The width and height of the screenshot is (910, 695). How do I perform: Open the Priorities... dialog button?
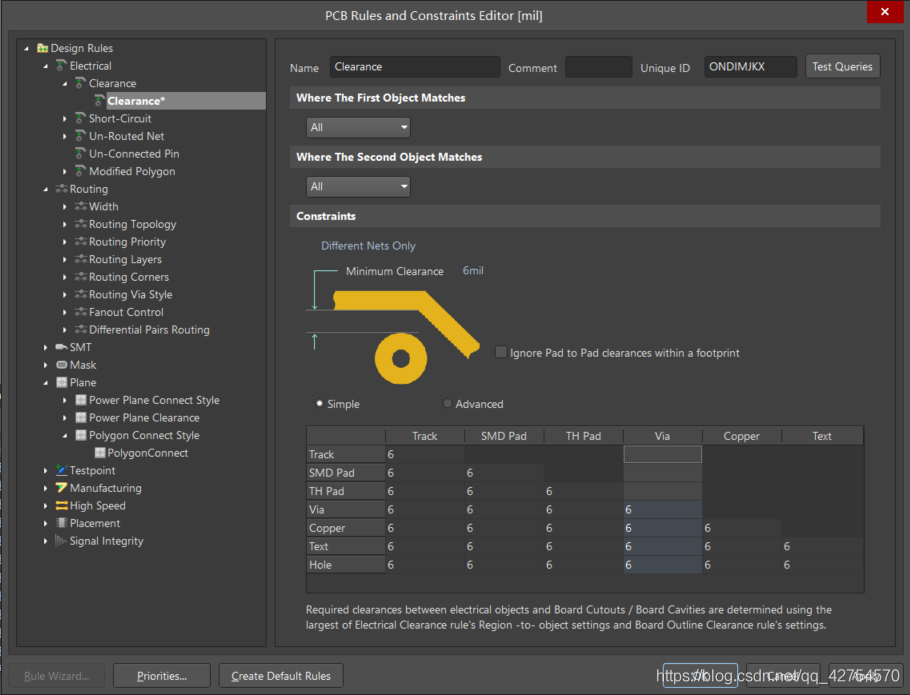pos(162,676)
